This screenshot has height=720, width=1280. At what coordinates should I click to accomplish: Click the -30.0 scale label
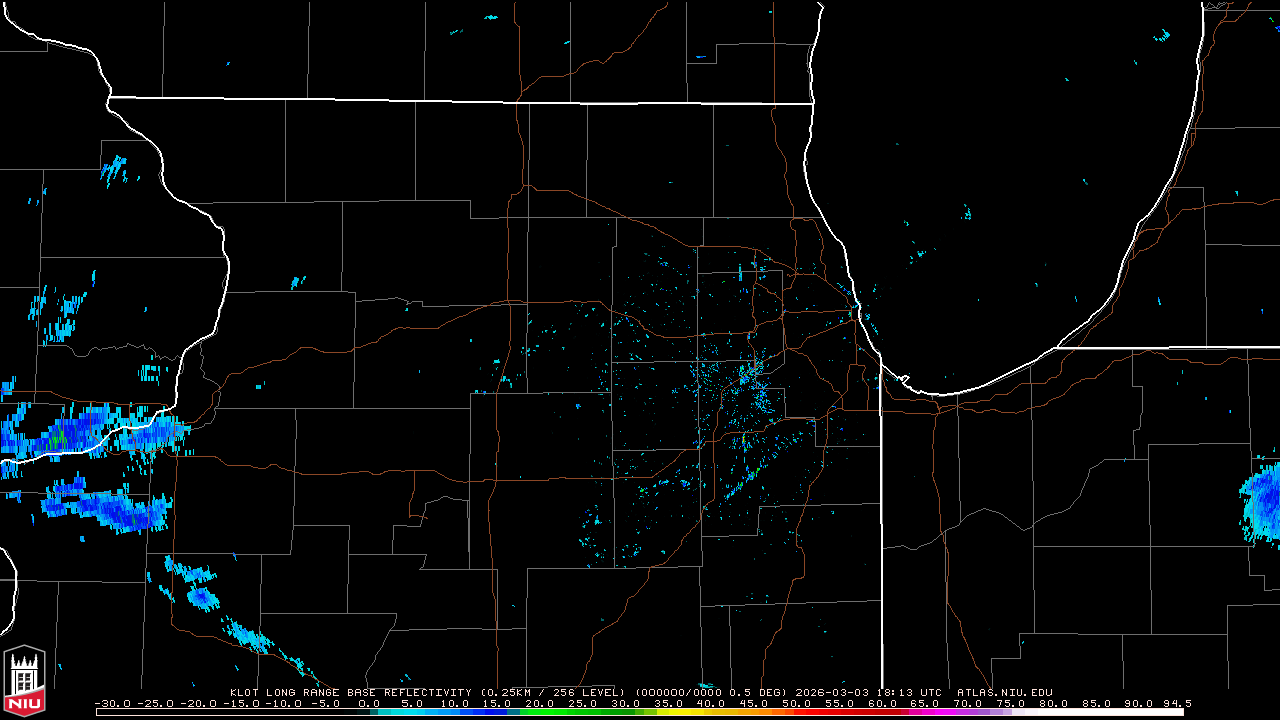(x=113, y=703)
